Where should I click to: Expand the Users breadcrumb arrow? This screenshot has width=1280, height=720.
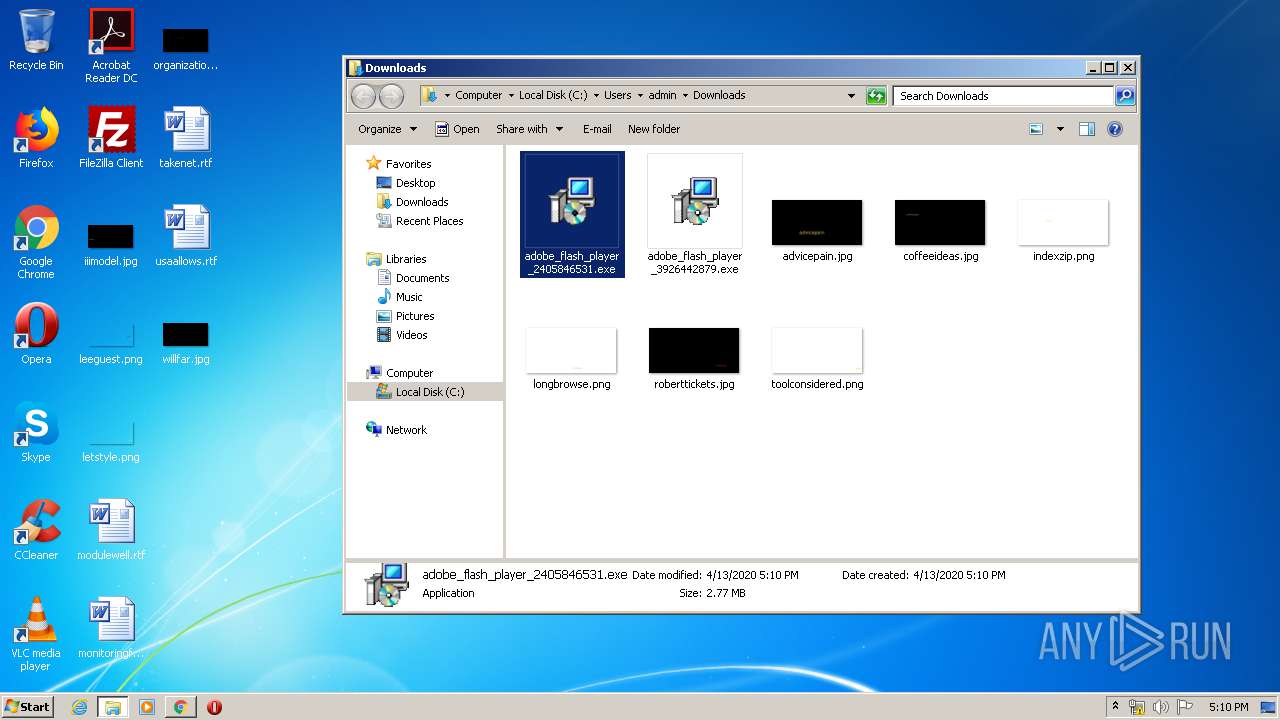pyautogui.click(x=640, y=96)
